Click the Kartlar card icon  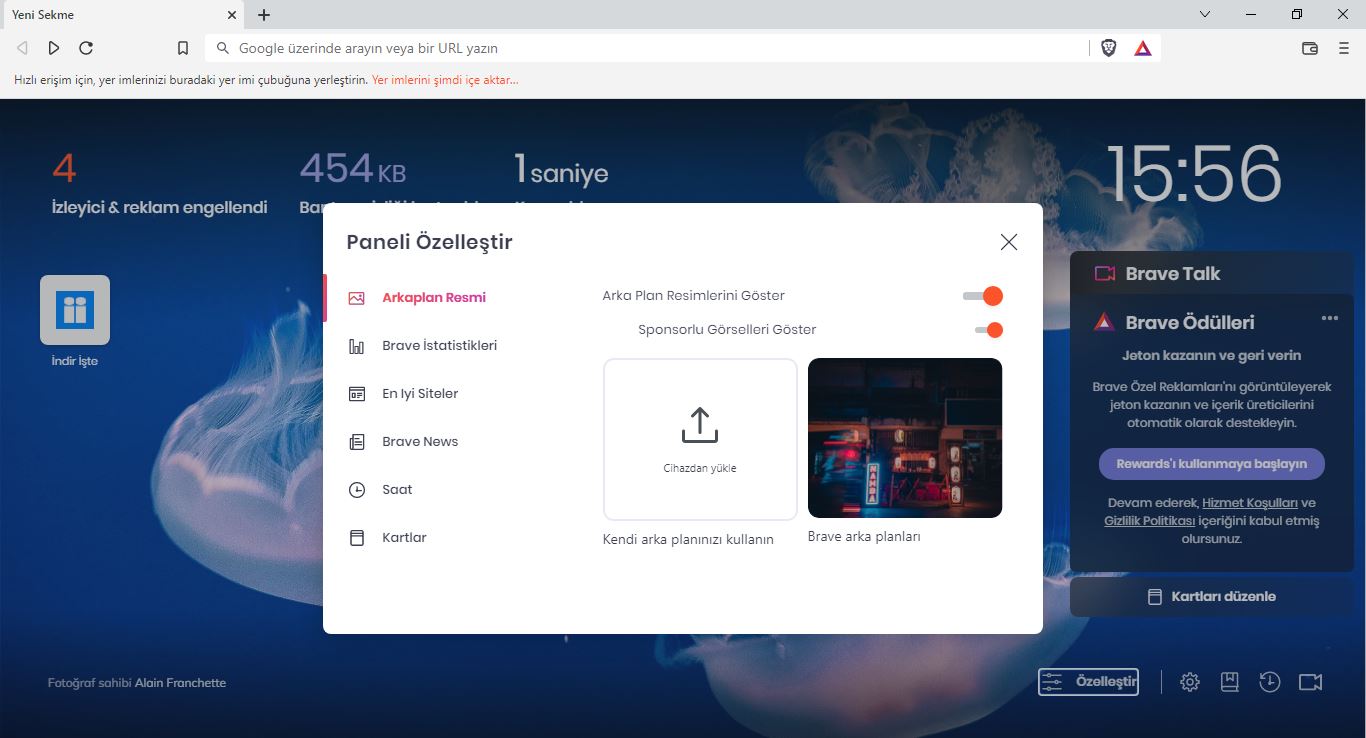[356, 538]
